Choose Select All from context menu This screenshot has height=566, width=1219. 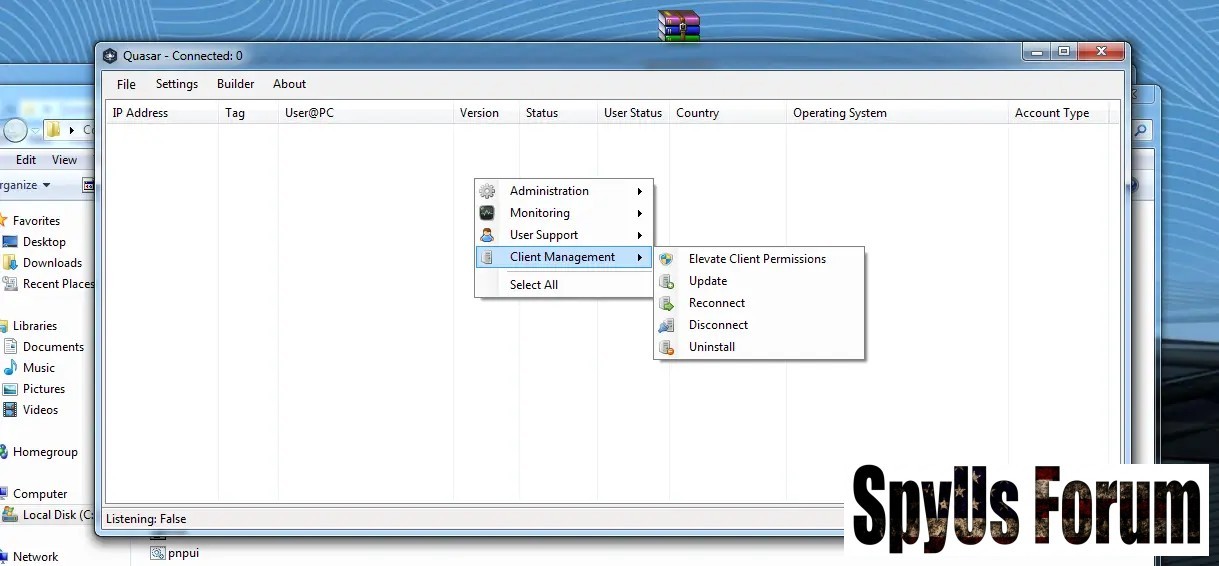534,285
